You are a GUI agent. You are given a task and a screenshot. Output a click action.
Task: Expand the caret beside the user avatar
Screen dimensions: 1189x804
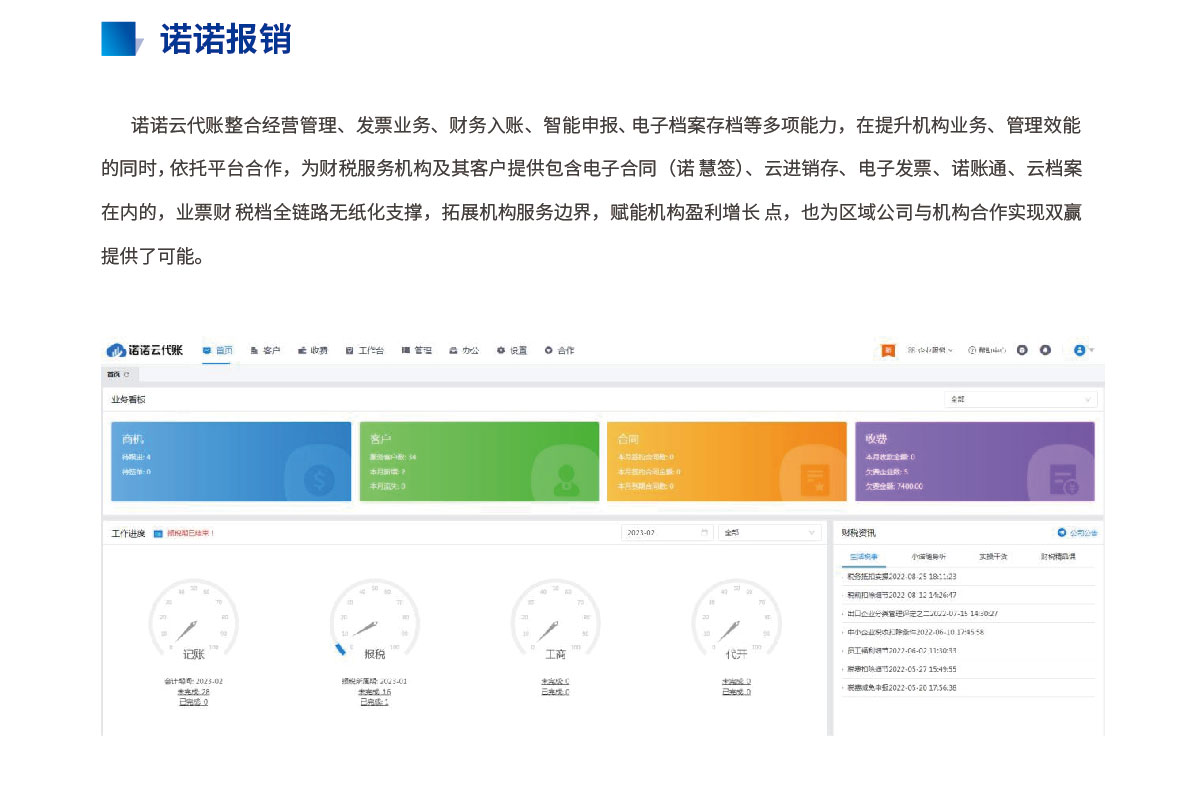click(1092, 351)
